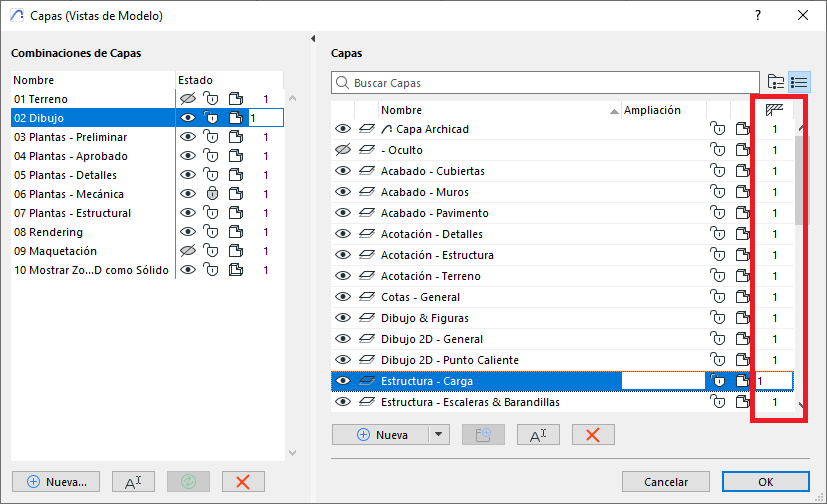
Task: Show the hidden - Oculto layer
Action: coord(343,150)
